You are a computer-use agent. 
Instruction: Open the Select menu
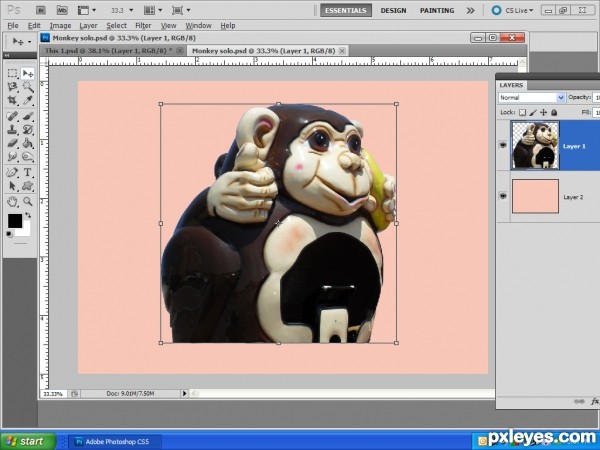point(116,26)
